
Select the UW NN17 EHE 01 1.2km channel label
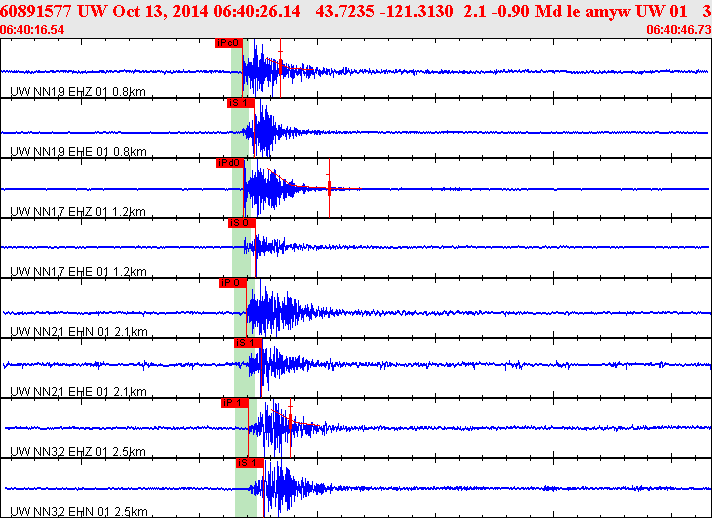[78, 272]
